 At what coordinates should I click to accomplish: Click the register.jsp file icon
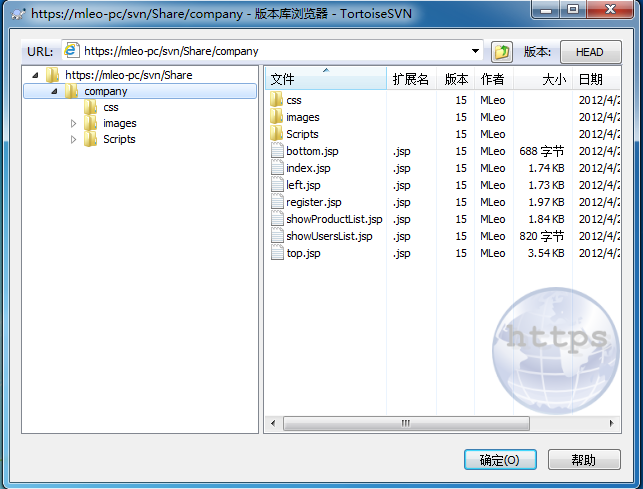tap(277, 202)
